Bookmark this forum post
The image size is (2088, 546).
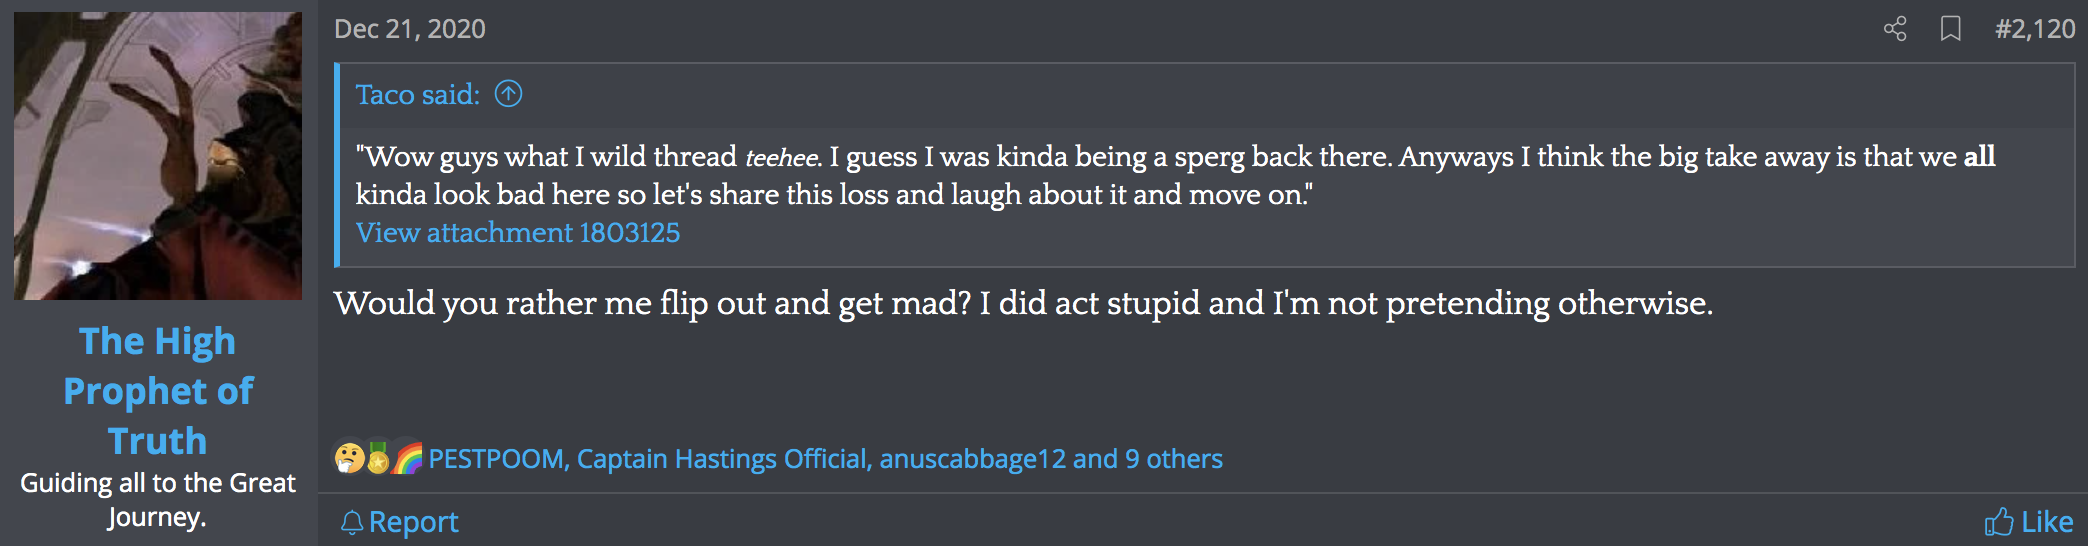(1950, 29)
